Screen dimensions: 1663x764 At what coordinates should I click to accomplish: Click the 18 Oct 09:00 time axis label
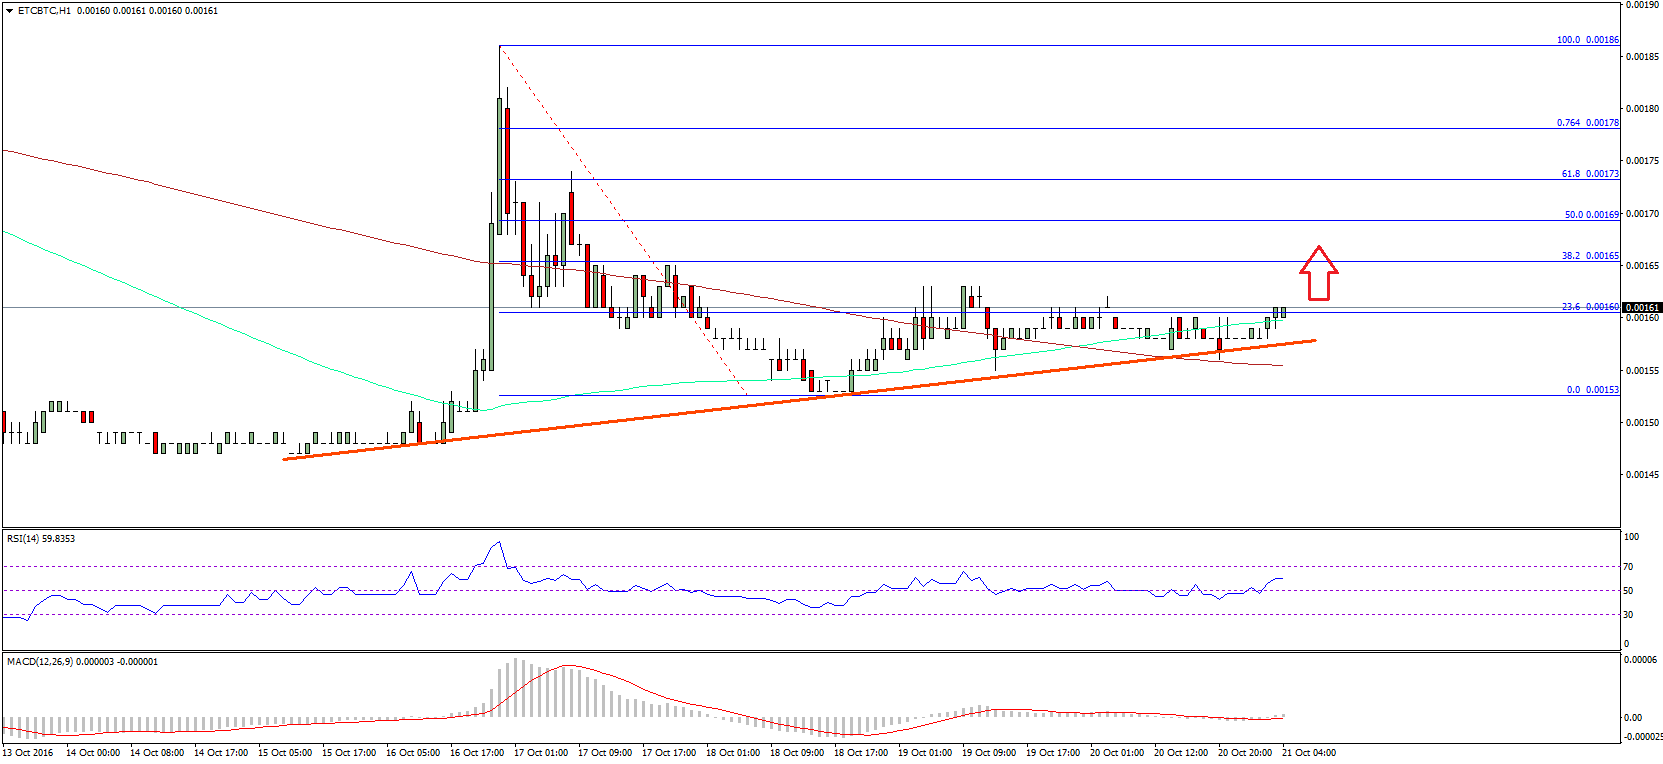point(797,753)
